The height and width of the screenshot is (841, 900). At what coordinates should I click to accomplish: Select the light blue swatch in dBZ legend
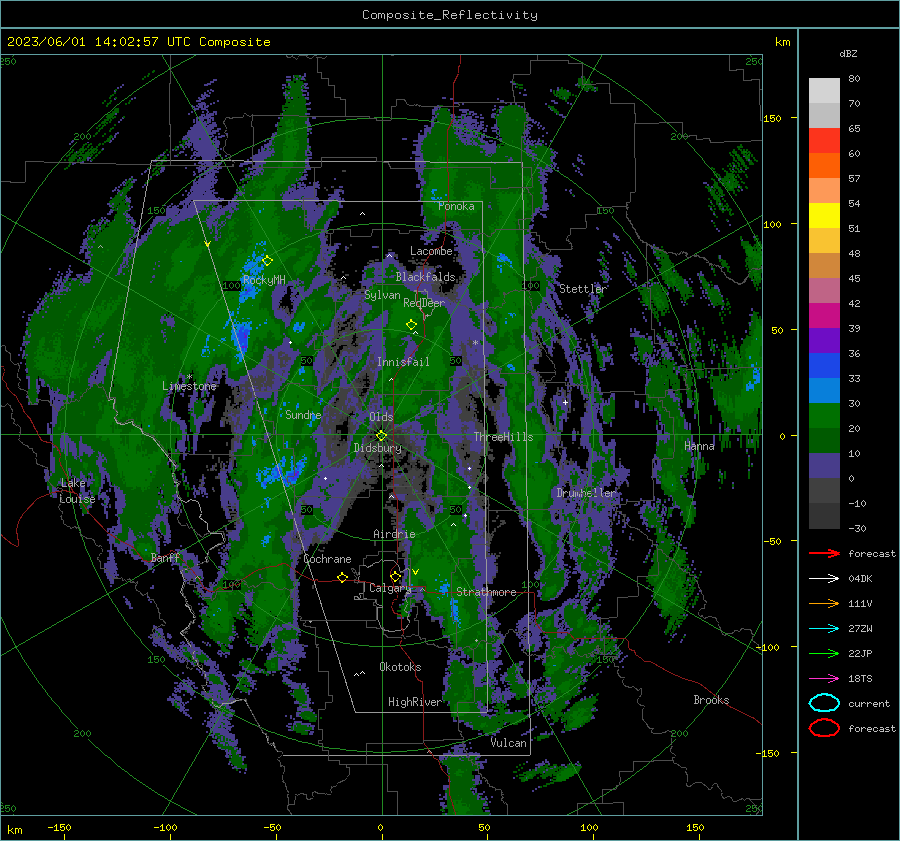(824, 390)
